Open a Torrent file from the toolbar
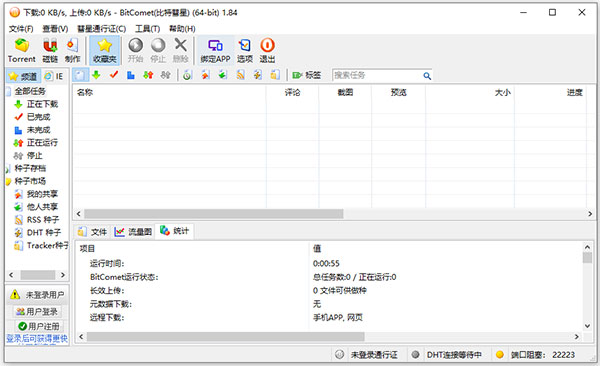The height and width of the screenshot is (366, 600). coord(22,50)
